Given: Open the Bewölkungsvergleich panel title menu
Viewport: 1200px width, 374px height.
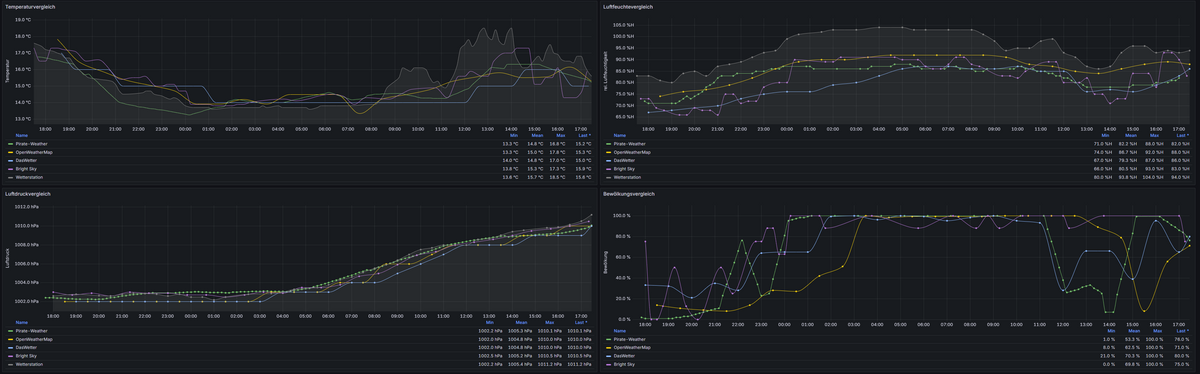Looking at the screenshot, I should click(629, 194).
